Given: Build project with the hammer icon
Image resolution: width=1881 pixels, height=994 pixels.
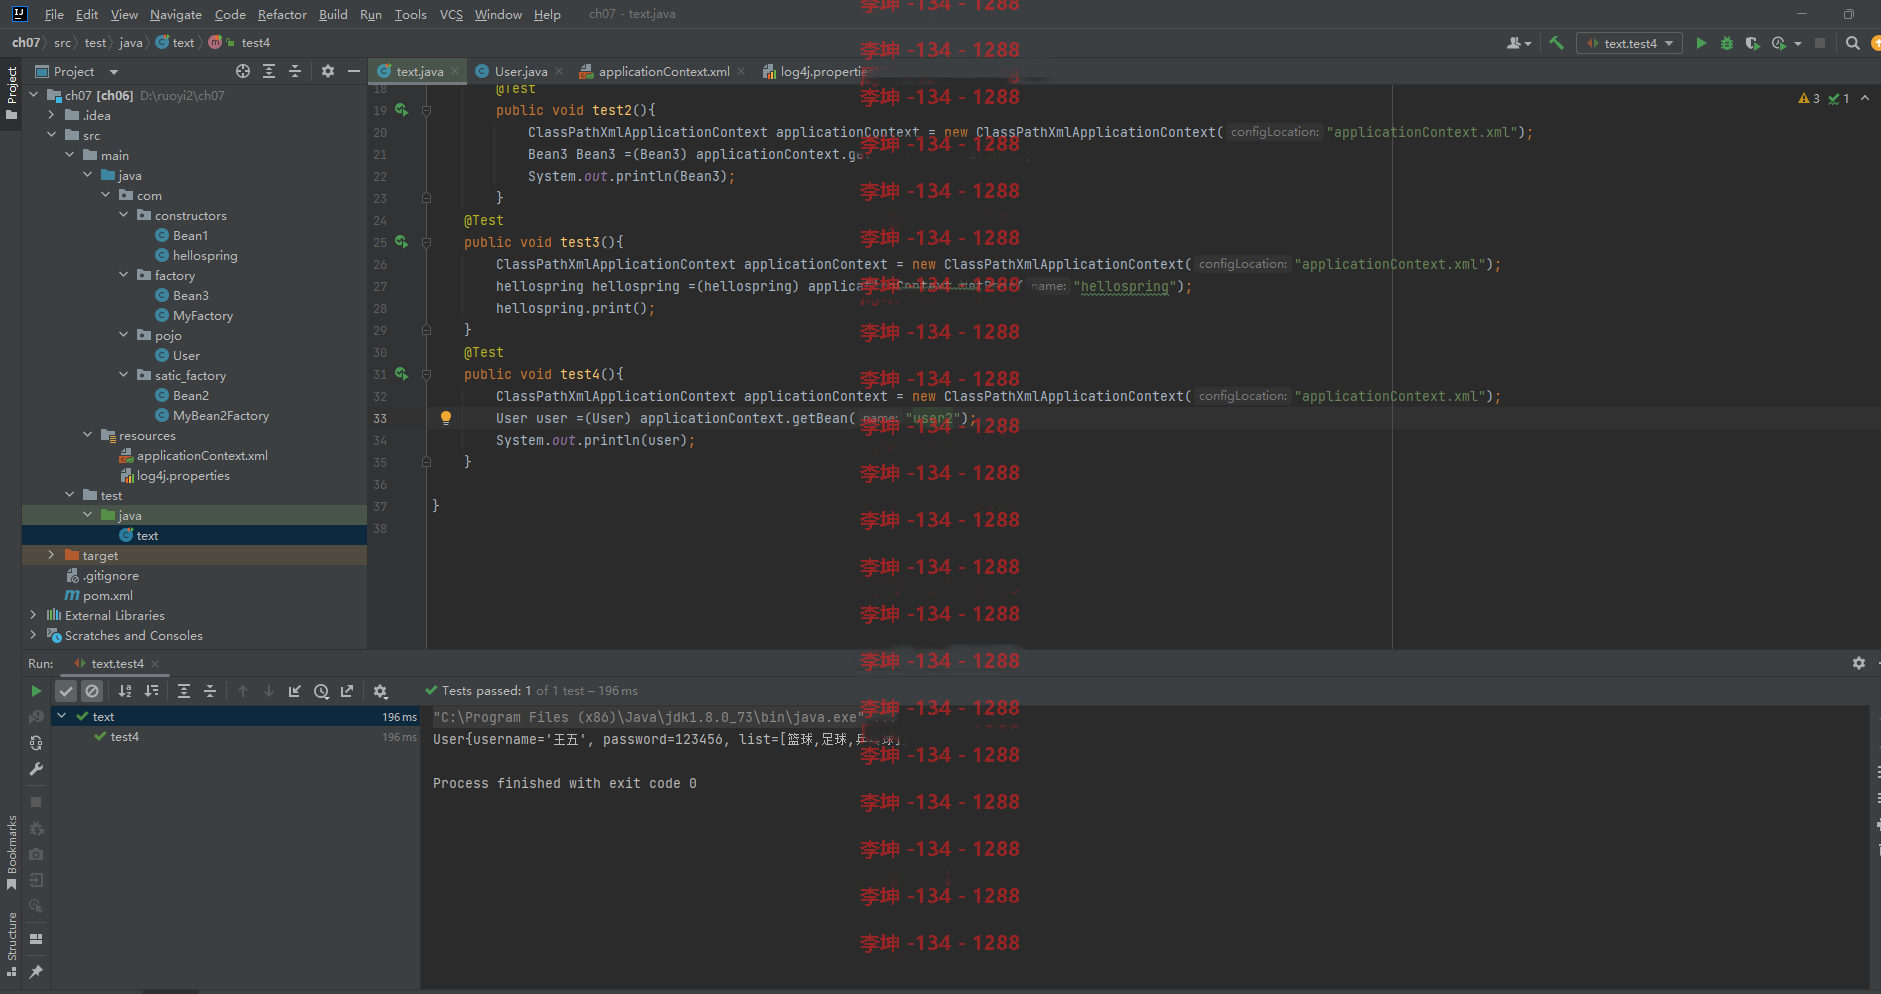Looking at the screenshot, I should (1556, 43).
